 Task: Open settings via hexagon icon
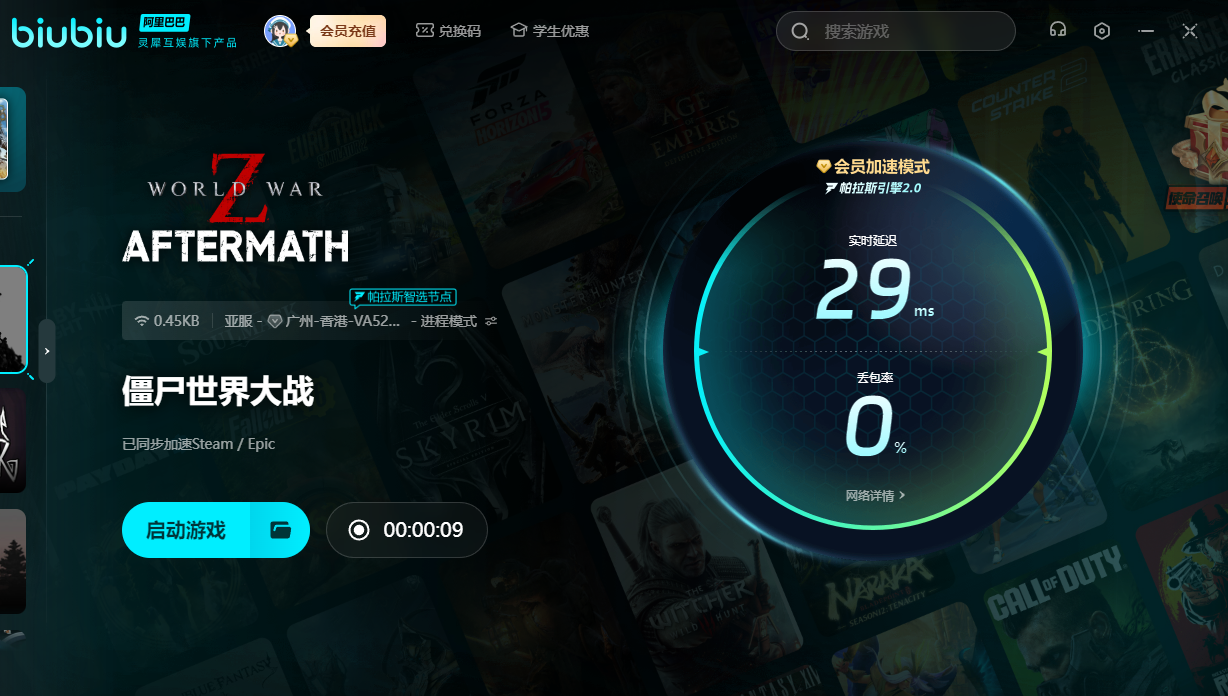tap(1101, 31)
